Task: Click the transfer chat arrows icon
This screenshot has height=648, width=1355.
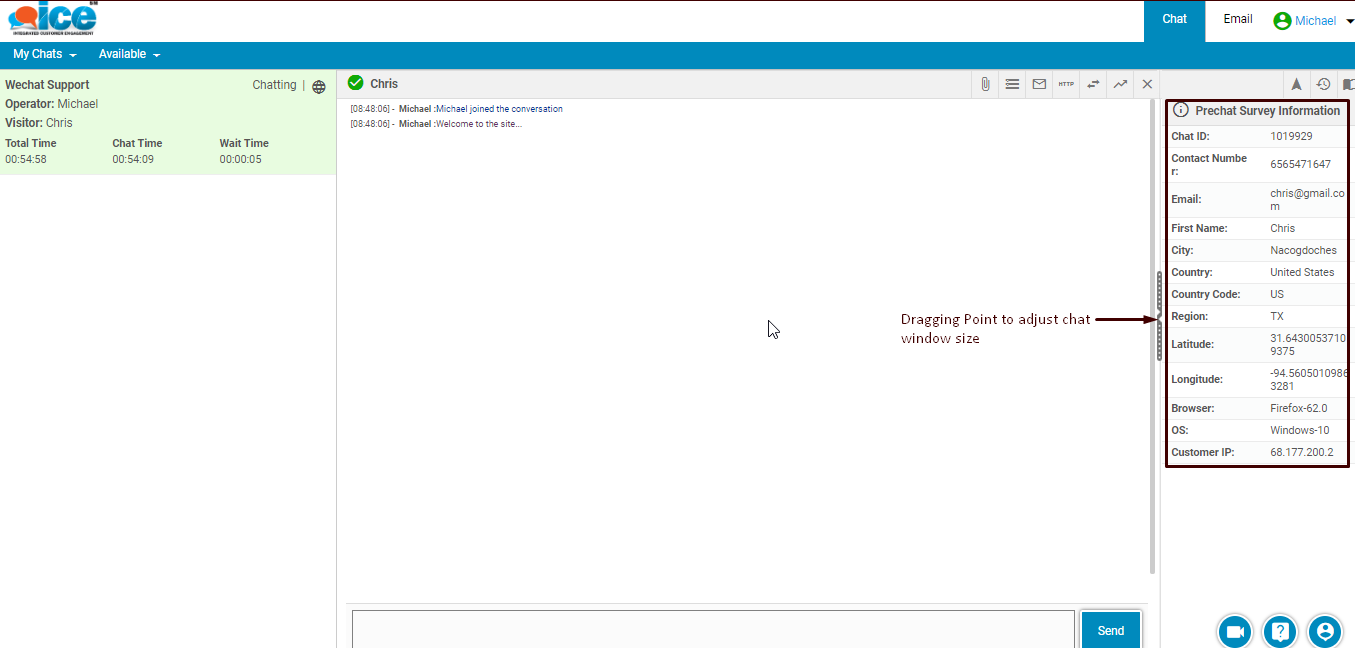Action: 1093,84
